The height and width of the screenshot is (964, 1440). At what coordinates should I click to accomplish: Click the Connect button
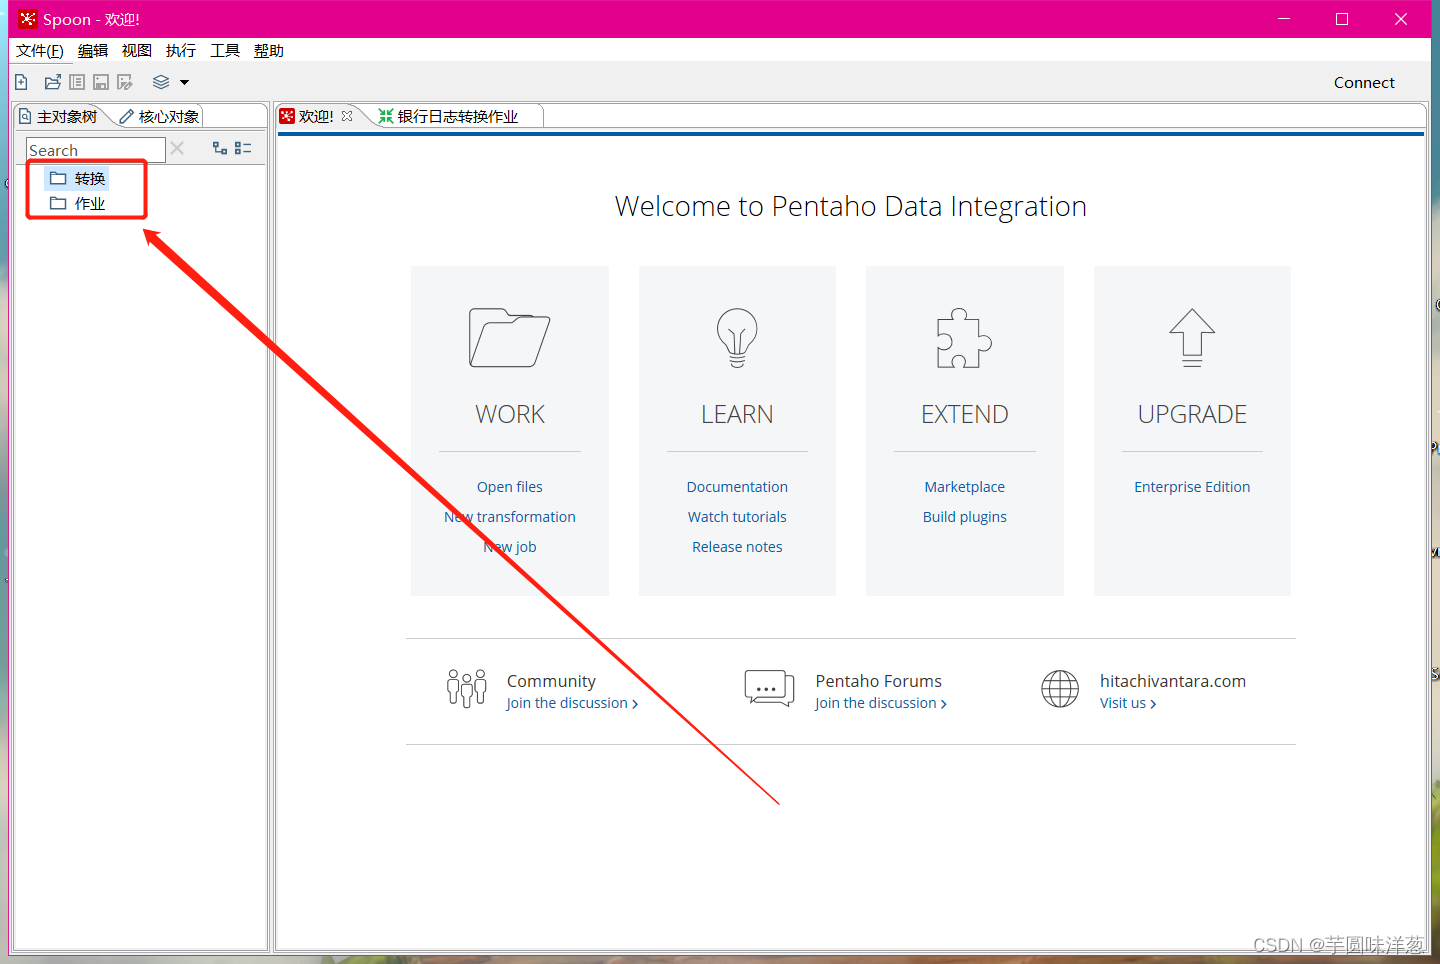pyautogui.click(x=1364, y=83)
